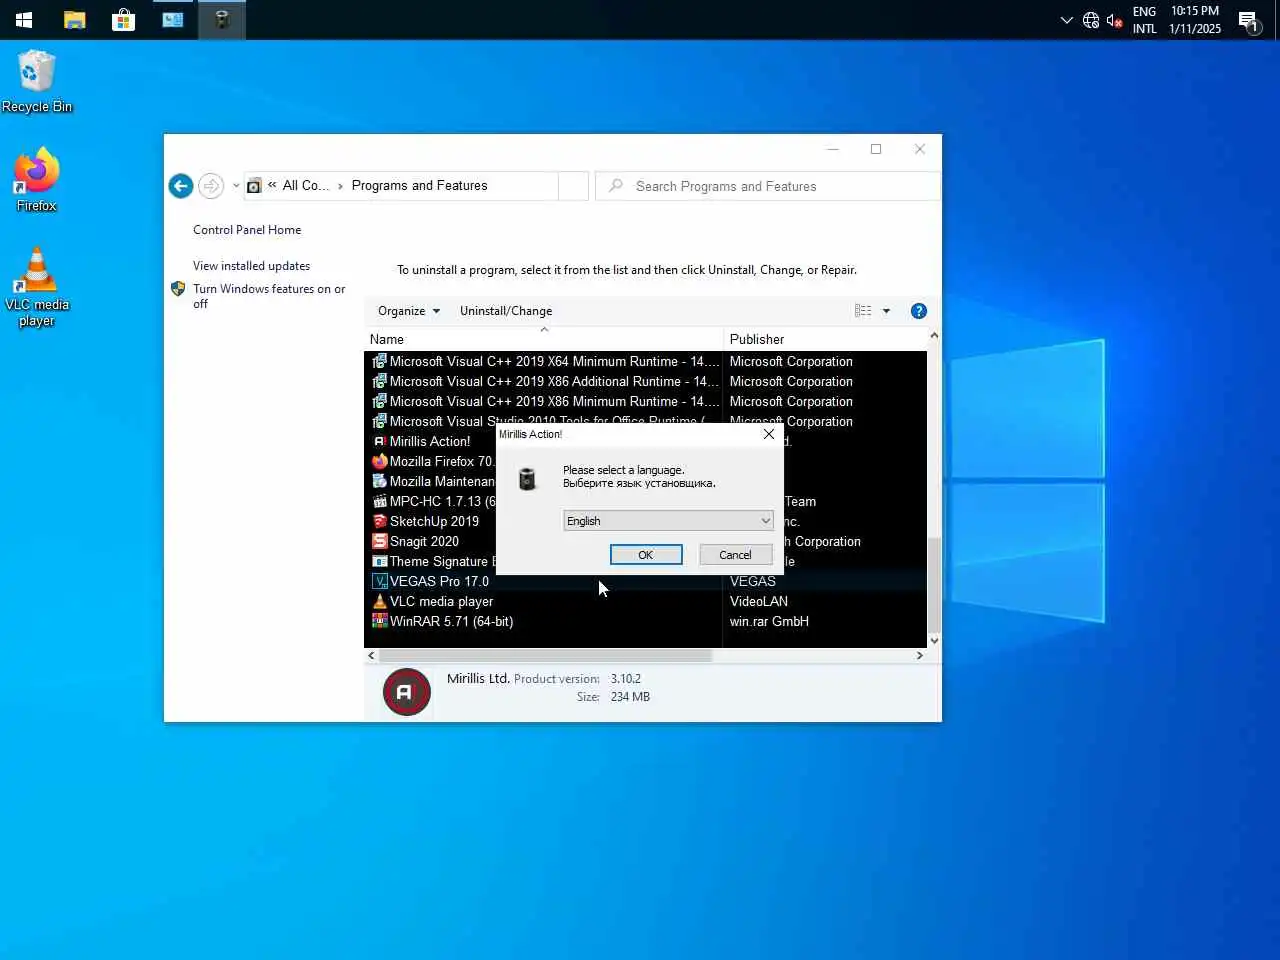Go back in Programs and Features window
1280x960 pixels.
click(181, 186)
